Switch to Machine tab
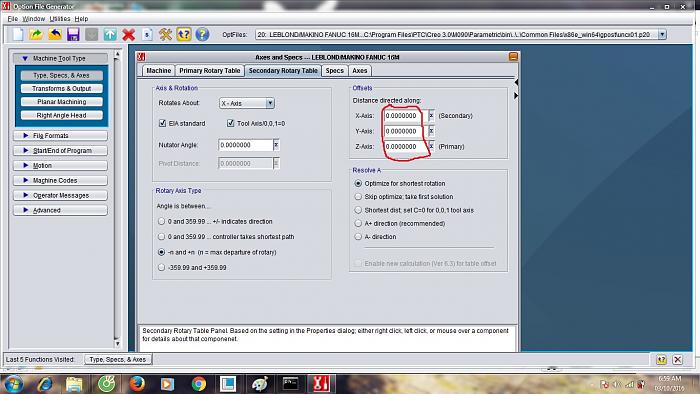The width and height of the screenshot is (700, 394). (158, 71)
